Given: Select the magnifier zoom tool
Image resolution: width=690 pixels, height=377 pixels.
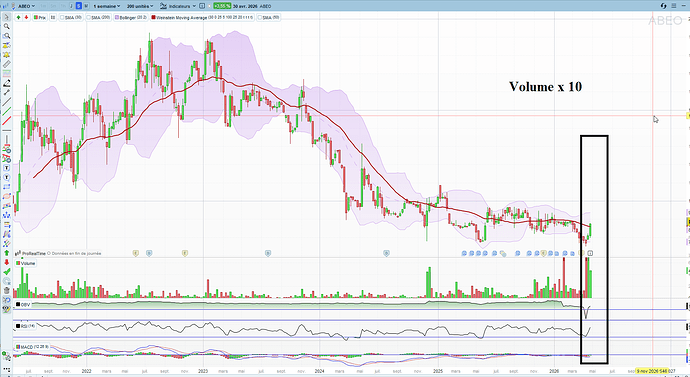Looking at the screenshot, I should 7,26.
